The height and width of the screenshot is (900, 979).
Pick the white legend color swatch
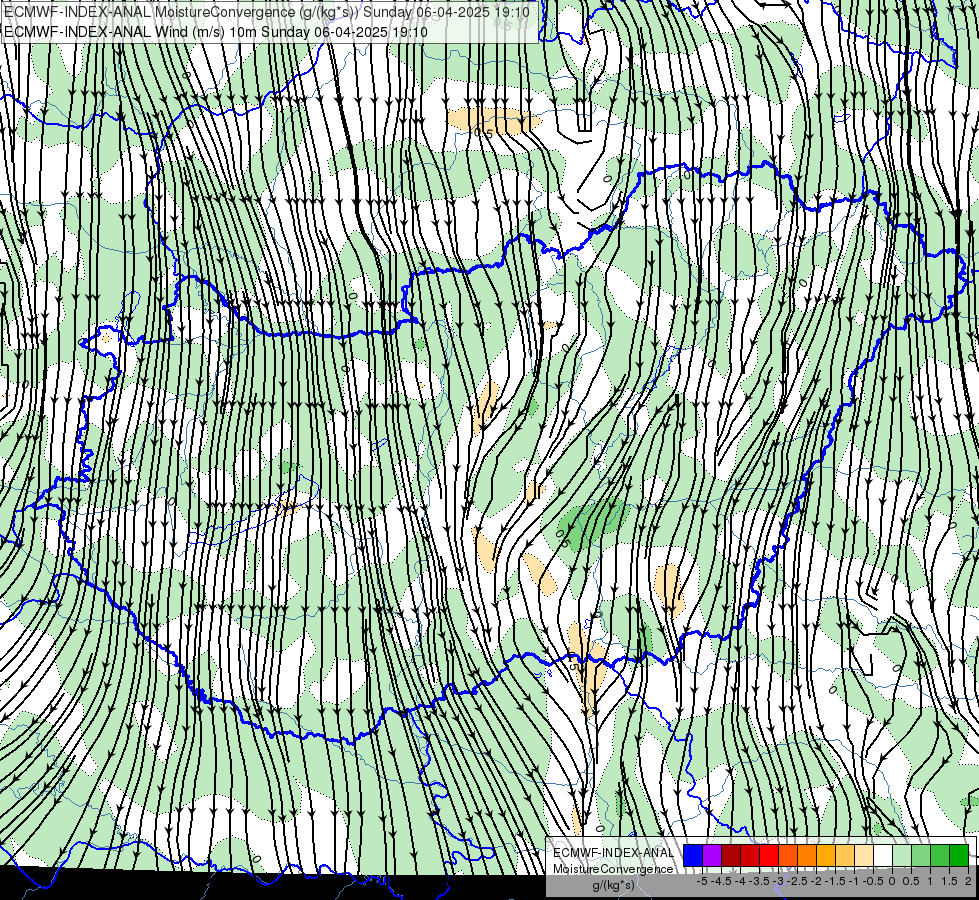(883, 855)
